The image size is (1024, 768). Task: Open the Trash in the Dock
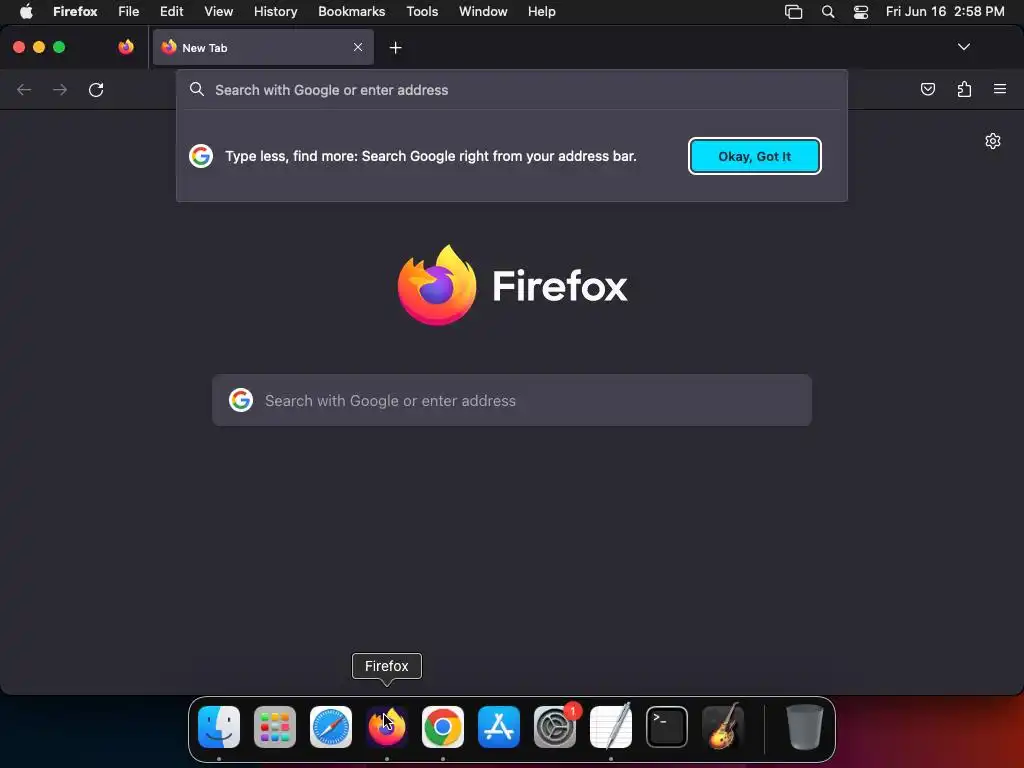(805, 727)
